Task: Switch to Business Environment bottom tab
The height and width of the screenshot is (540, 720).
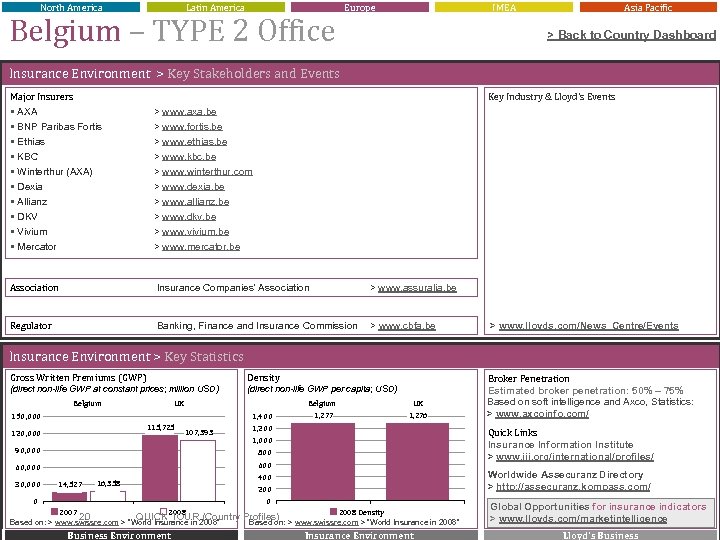Action: (119, 535)
